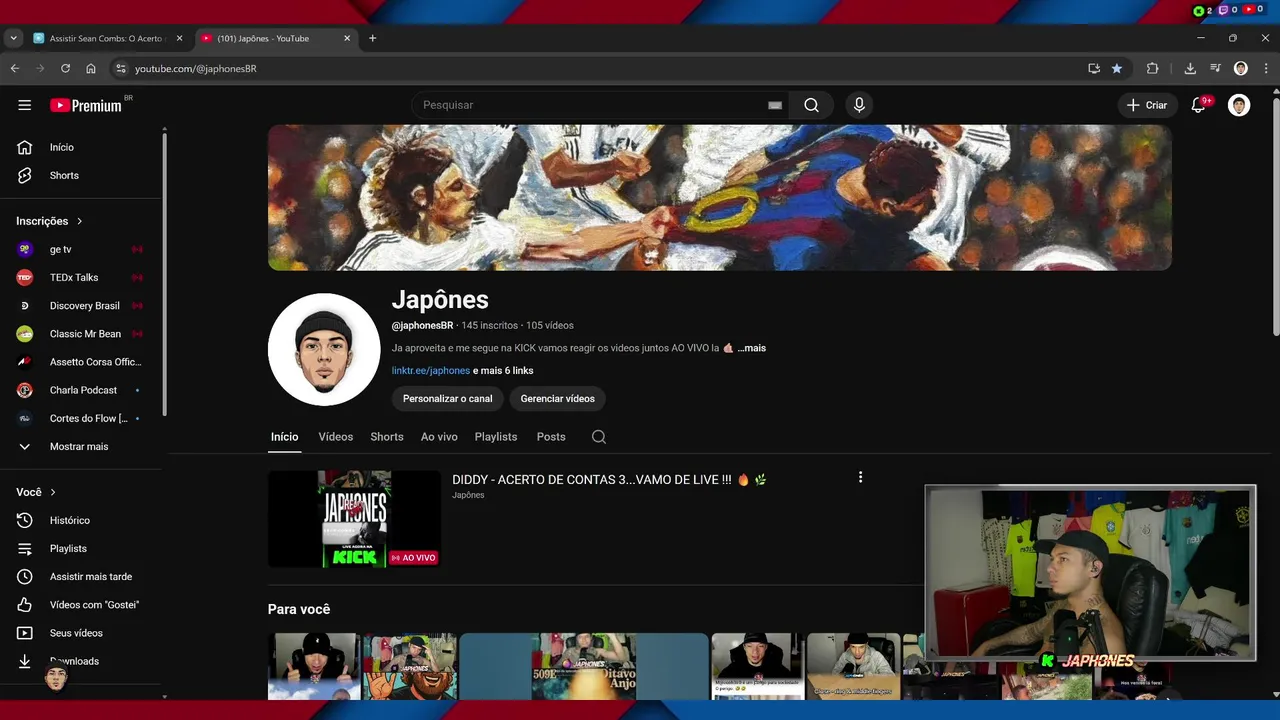Viewport: 1280px width, 720px height.
Task: Expand the Inscrições section
Action: coord(50,221)
